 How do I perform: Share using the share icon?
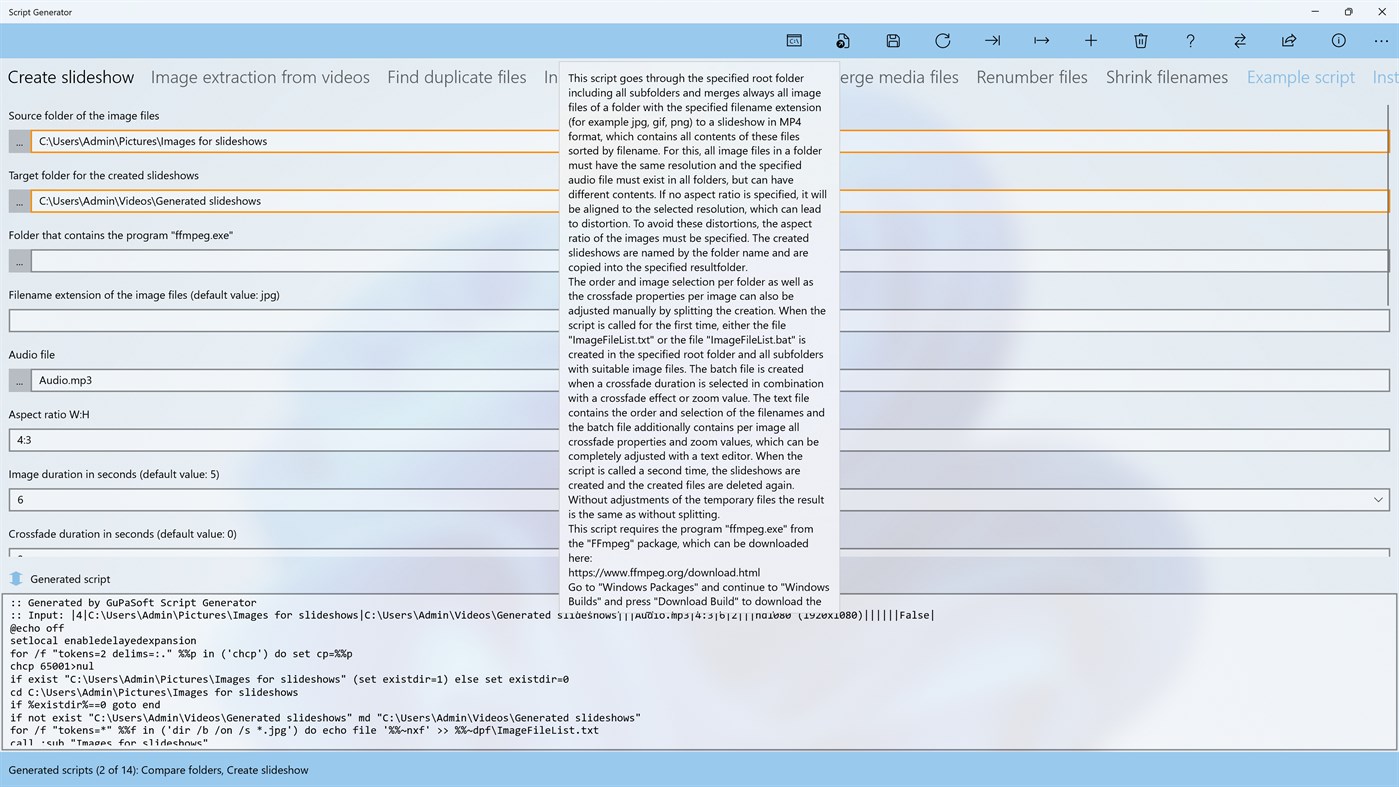pos(1289,41)
